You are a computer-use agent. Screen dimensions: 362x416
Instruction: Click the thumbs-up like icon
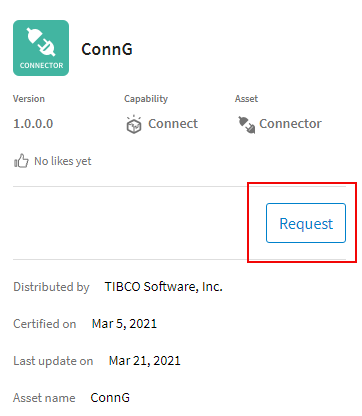[x=21, y=161]
